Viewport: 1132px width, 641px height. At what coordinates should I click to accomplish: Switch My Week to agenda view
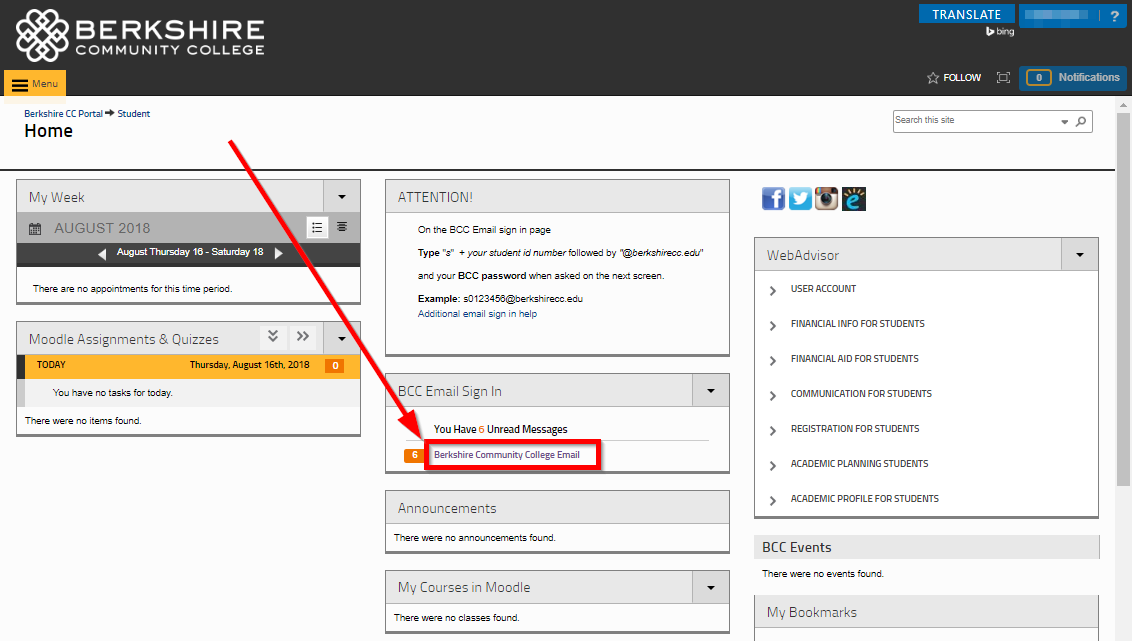pyautogui.click(x=342, y=227)
